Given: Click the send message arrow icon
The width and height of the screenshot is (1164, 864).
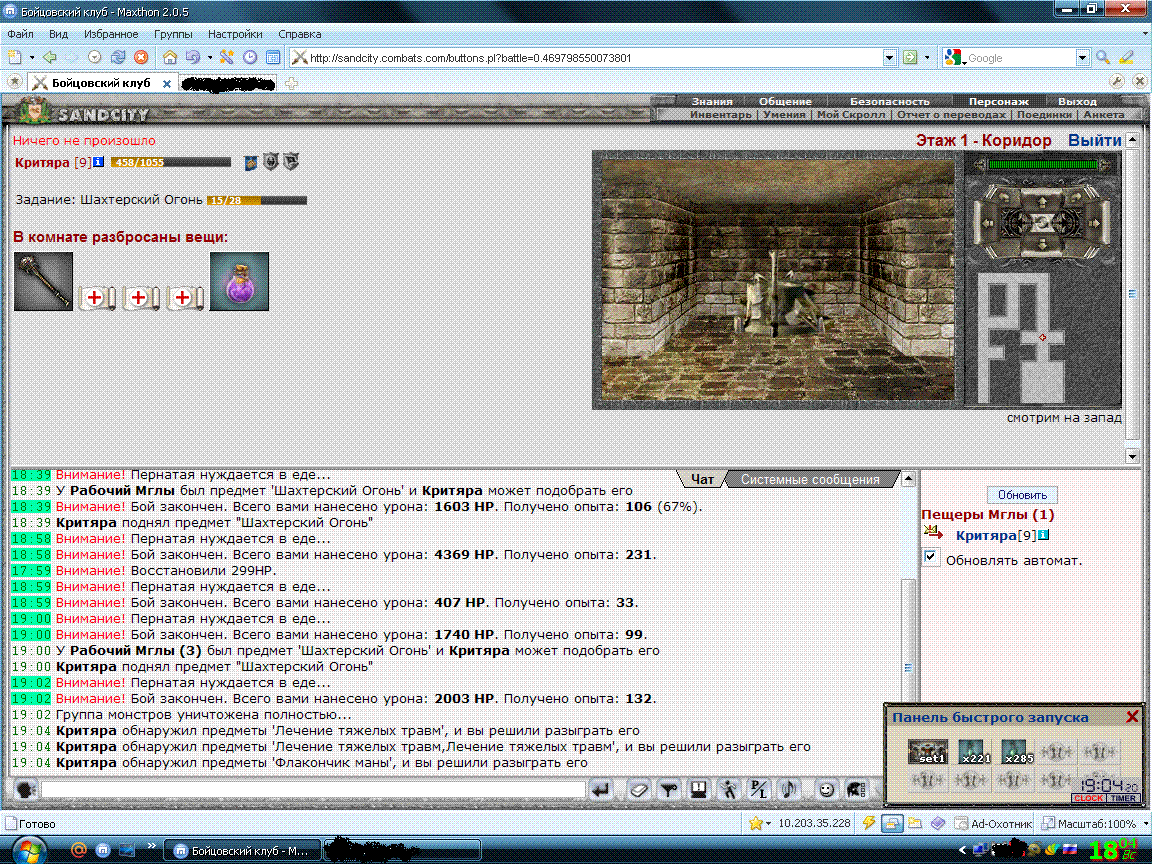Looking at the screenshot, I should pyautogui.click(x=601, y=790).
